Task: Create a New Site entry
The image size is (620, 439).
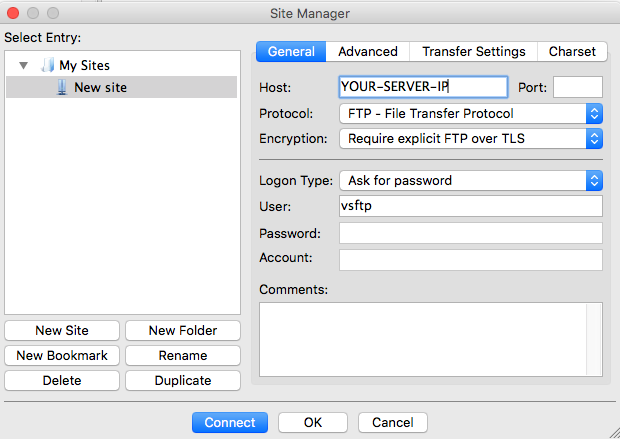Action: coord(62,331)
